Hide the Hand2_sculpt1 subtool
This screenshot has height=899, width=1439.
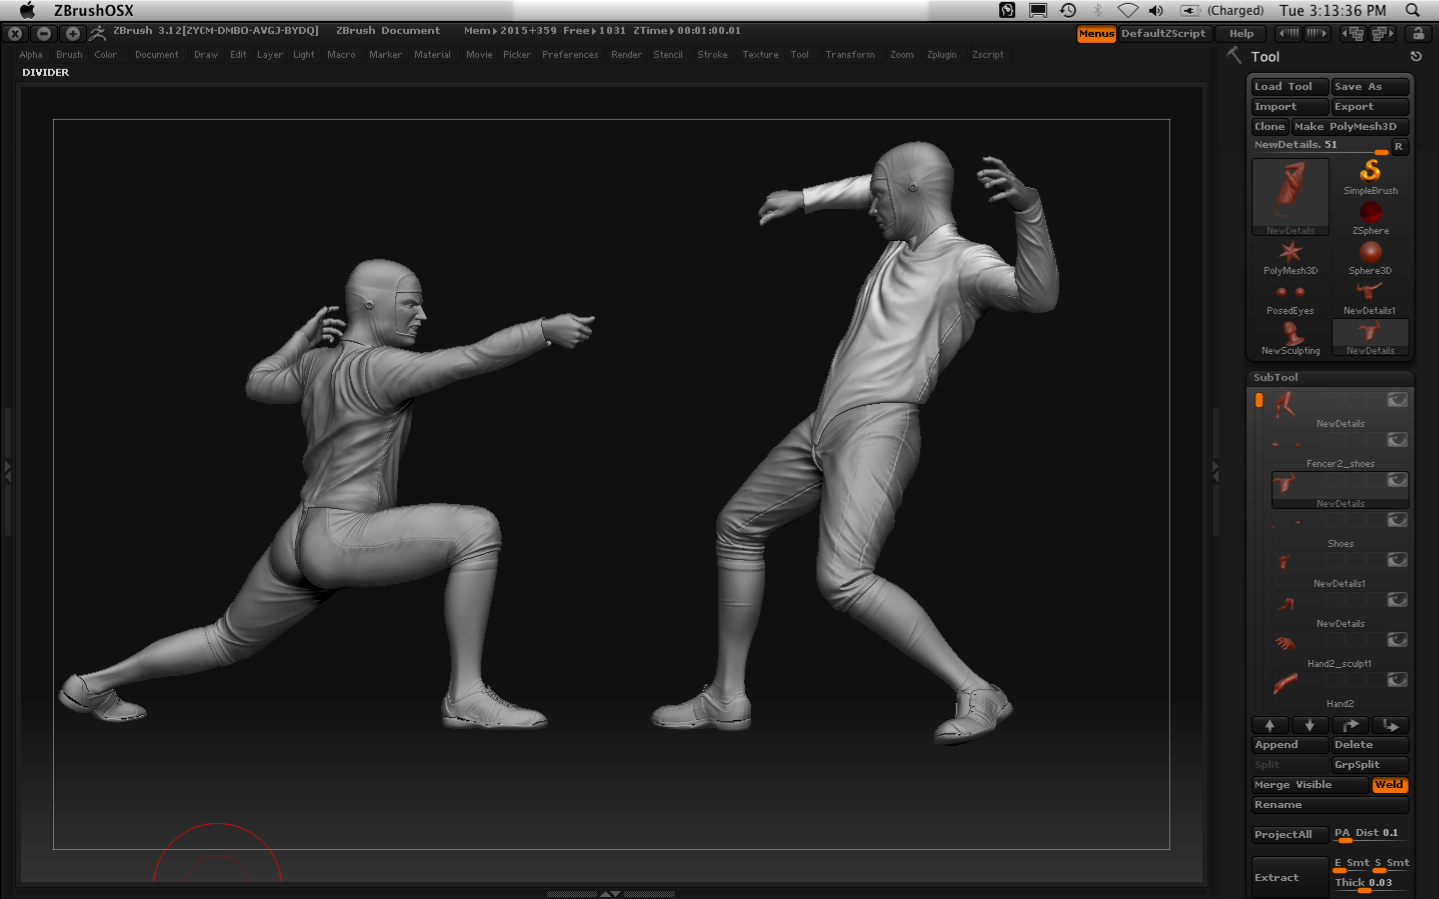pyautogui.click(x=1397, y=639)
